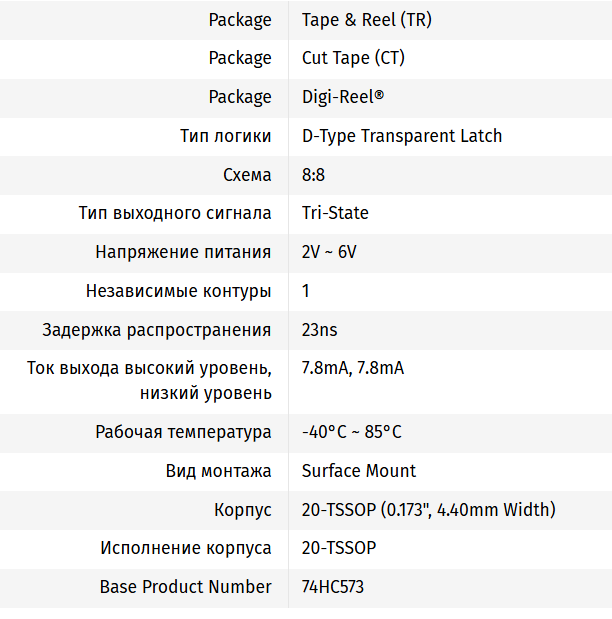Select the Surface Mount value
This screenshot has height=619, width=612.
pyautogui.click(x=358, y=471)
